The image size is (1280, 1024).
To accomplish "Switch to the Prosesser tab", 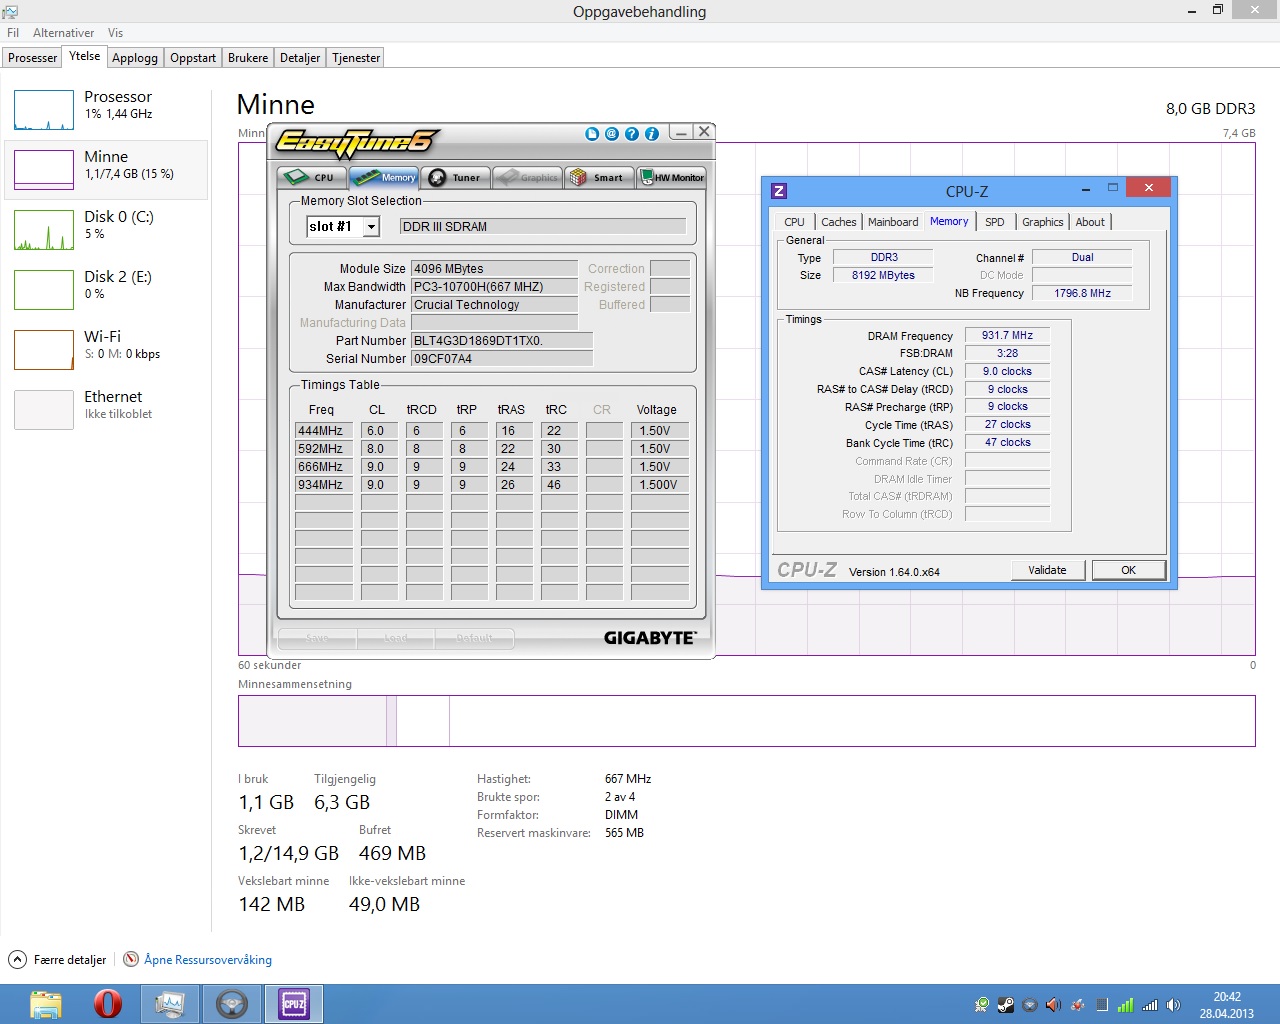I will [32, 58].
